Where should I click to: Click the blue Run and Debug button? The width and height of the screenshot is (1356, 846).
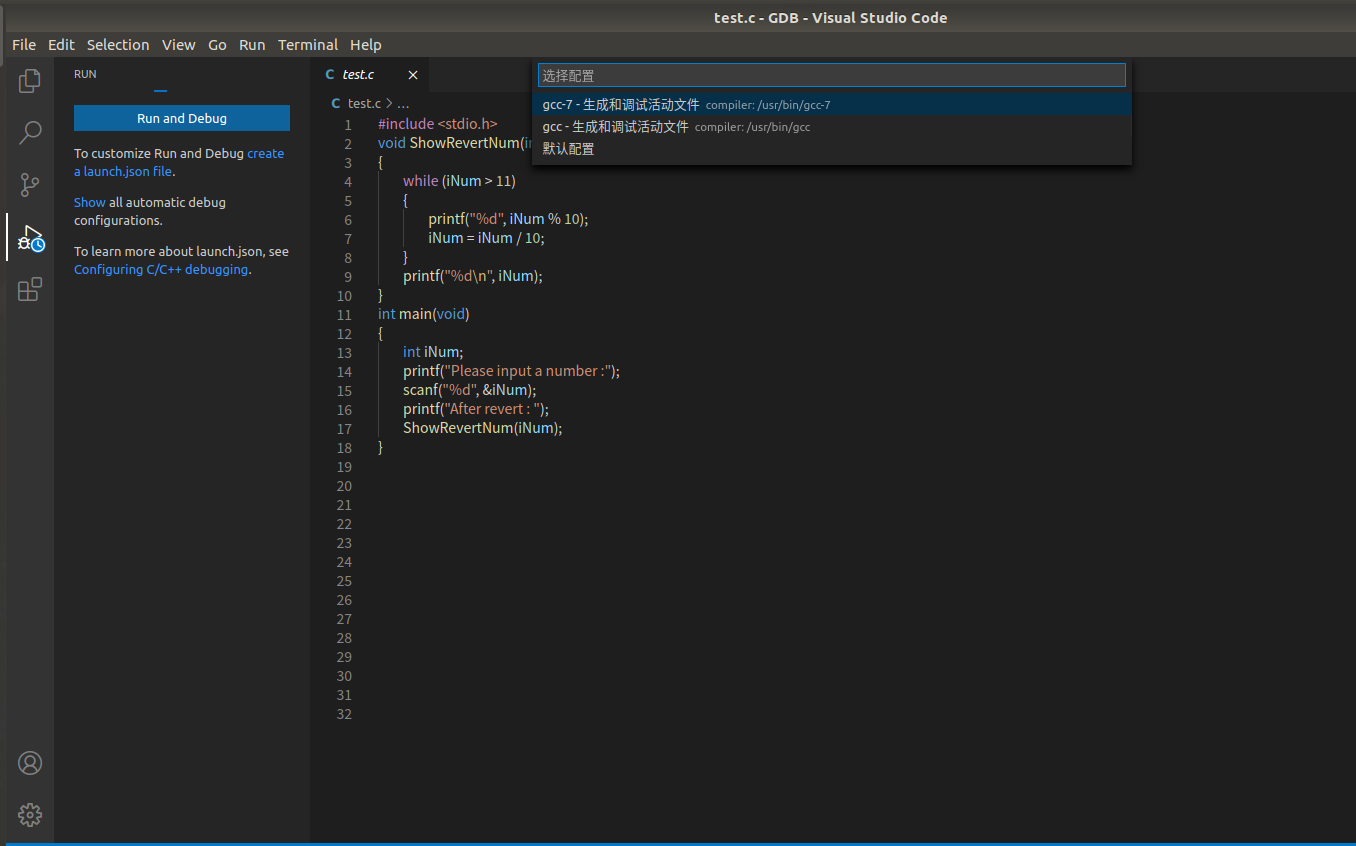pos(182,118)
